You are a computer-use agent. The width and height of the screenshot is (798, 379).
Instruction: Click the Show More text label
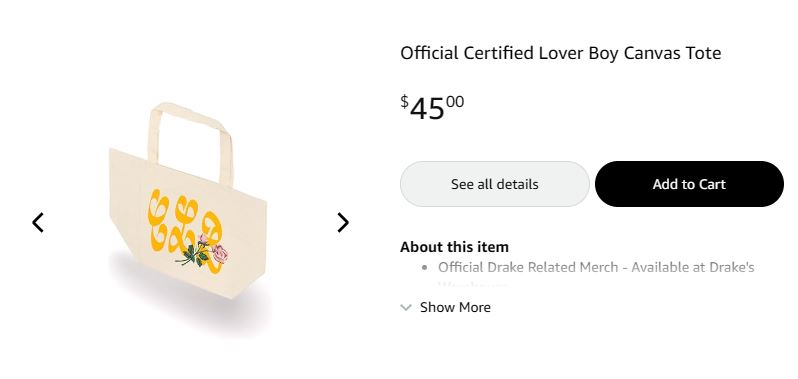coord(455,307)
